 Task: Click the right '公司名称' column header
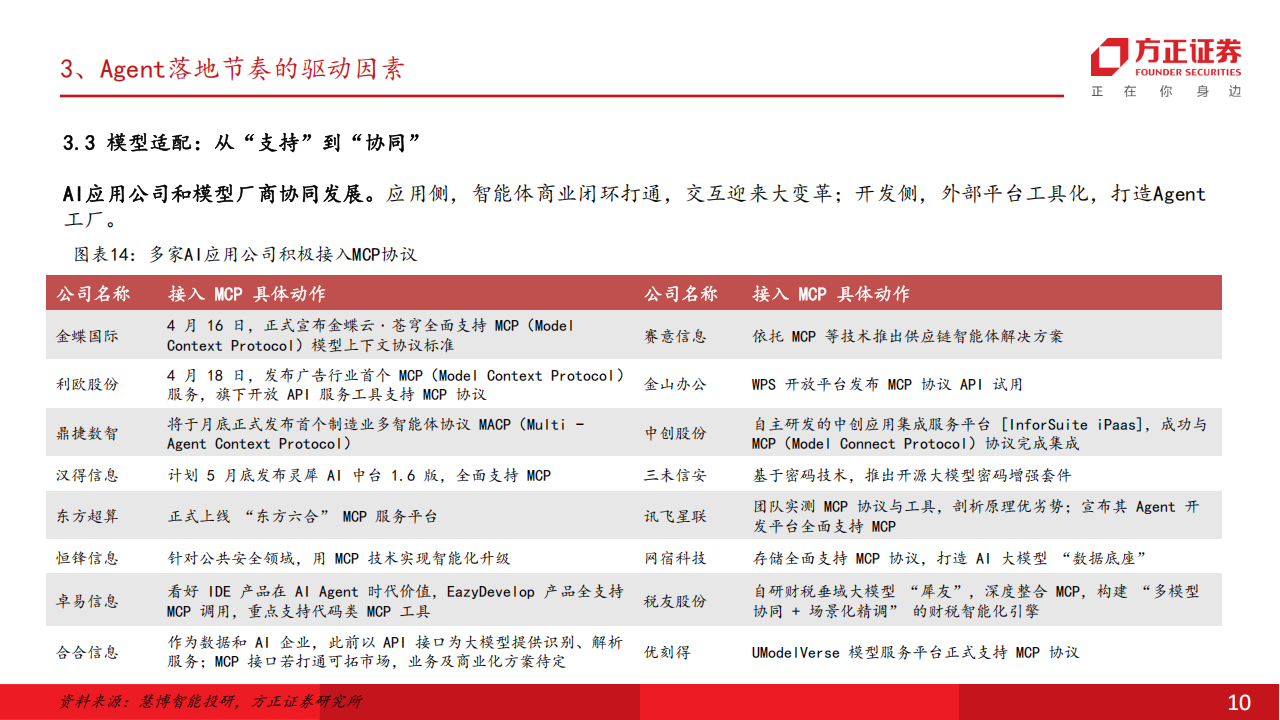(x=681, y=294)
